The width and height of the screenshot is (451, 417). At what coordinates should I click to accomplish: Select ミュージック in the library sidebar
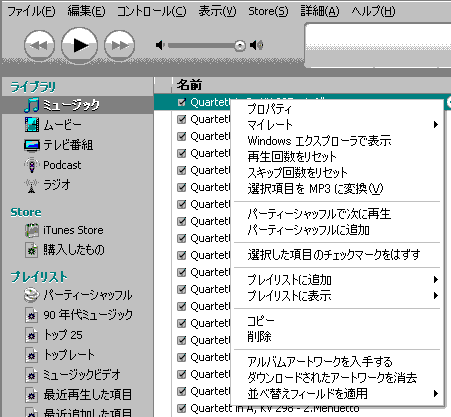77,105
